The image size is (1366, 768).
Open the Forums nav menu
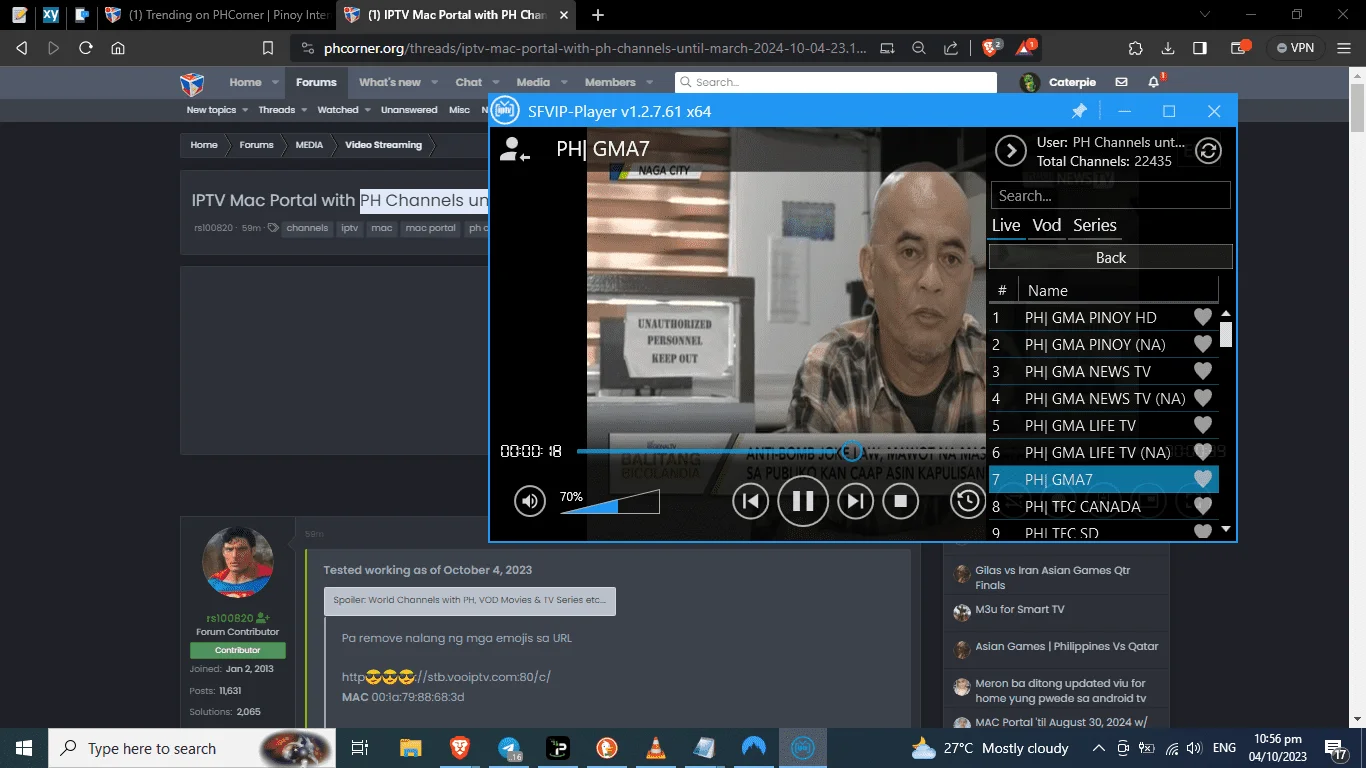pos(316,82)
